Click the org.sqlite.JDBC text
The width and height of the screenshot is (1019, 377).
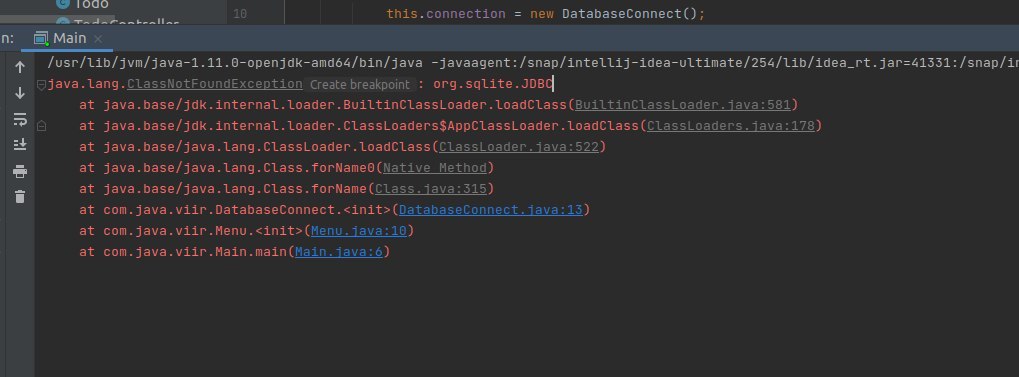pyautogui.click(x=493, y=84)
